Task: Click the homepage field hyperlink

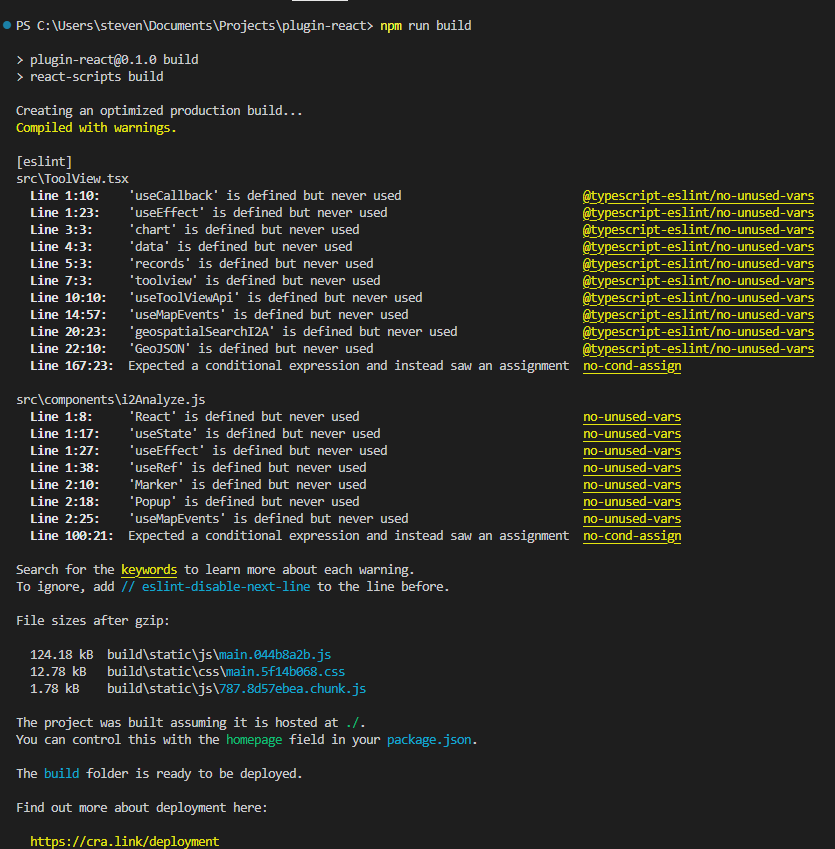Action: (x=254, y=740)
